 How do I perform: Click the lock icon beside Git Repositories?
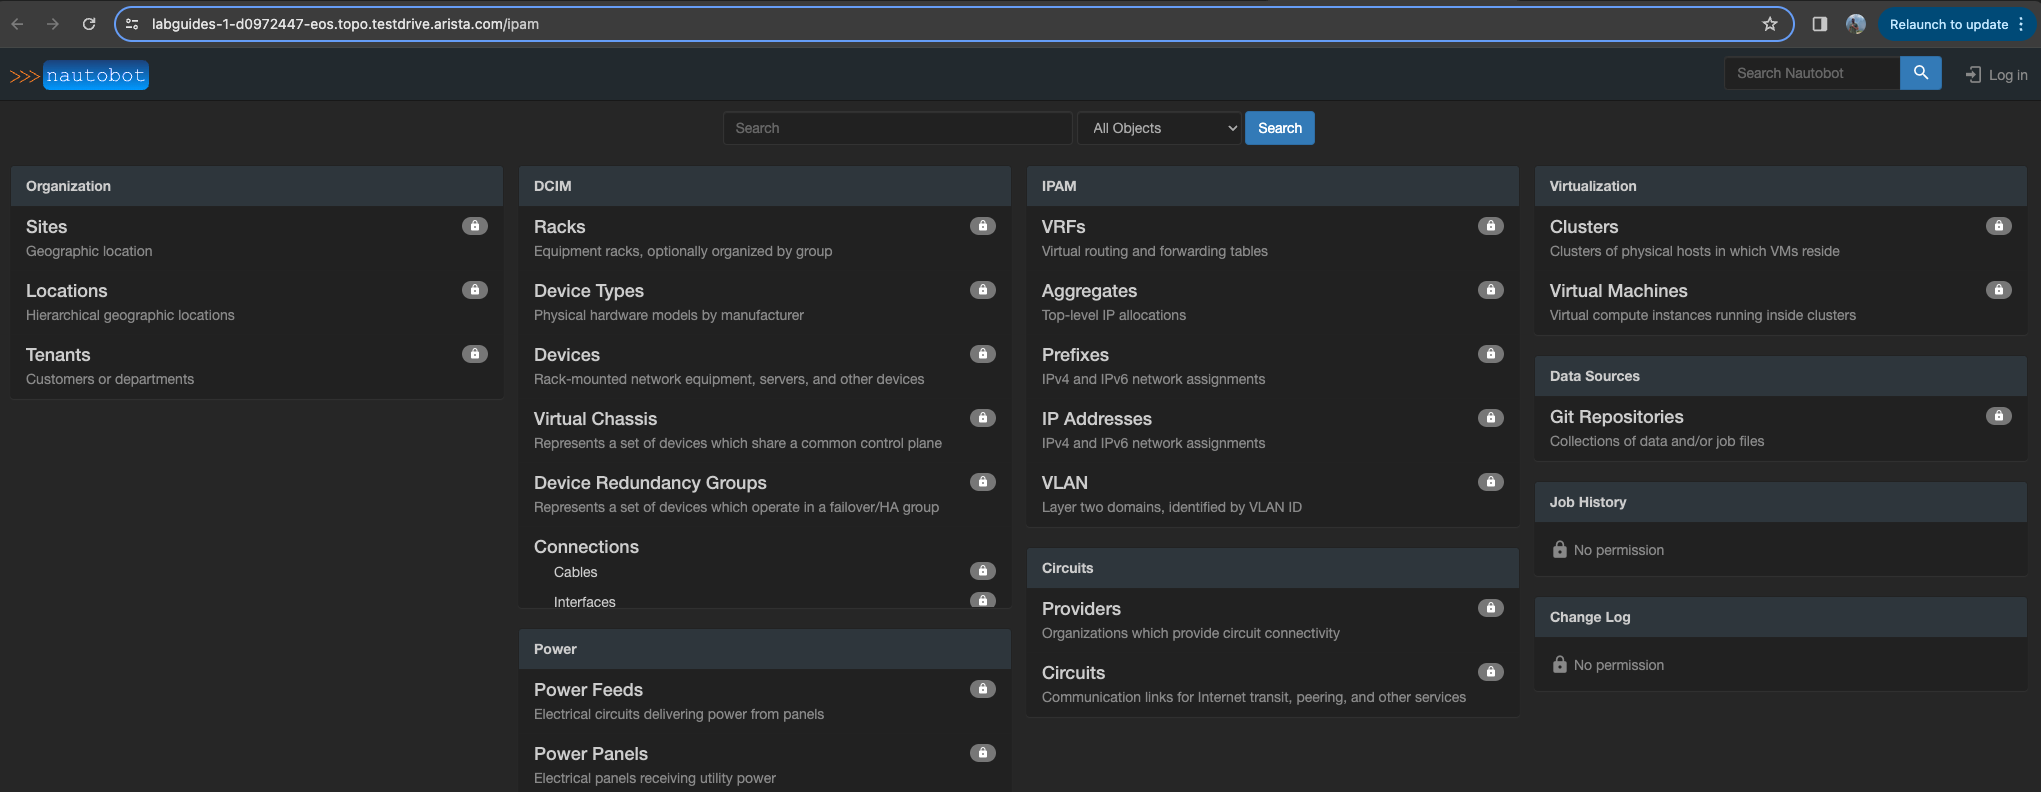click(x=1999, y=416)
